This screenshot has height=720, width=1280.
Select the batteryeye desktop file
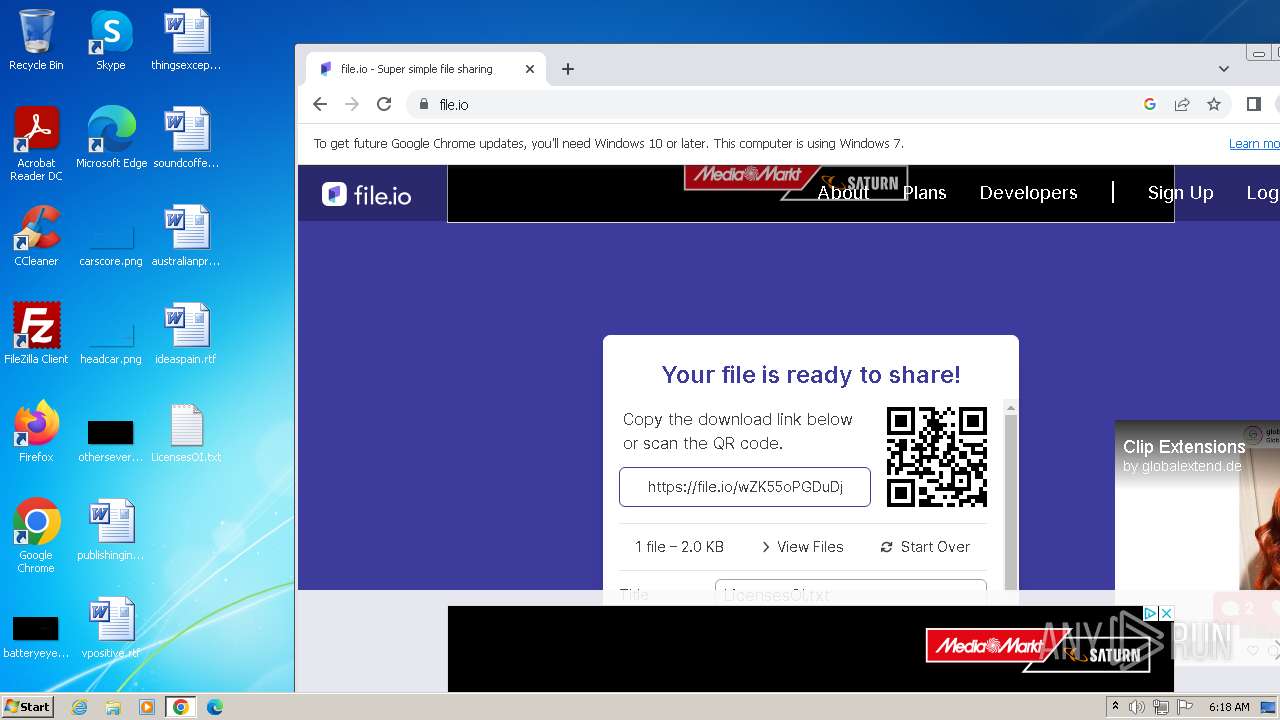[x=36, y=637]
